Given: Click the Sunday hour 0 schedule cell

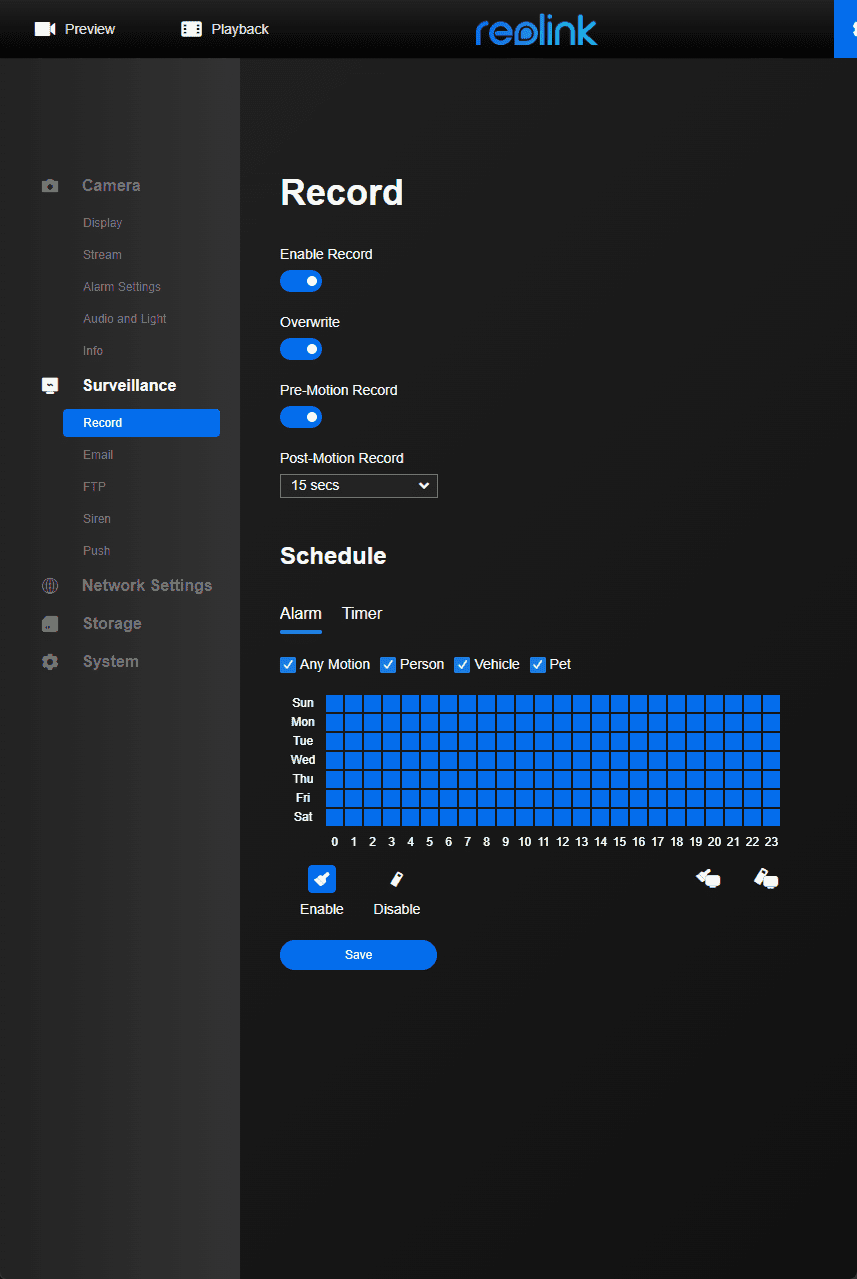Looking at the screenshot, I should [334, 703].
